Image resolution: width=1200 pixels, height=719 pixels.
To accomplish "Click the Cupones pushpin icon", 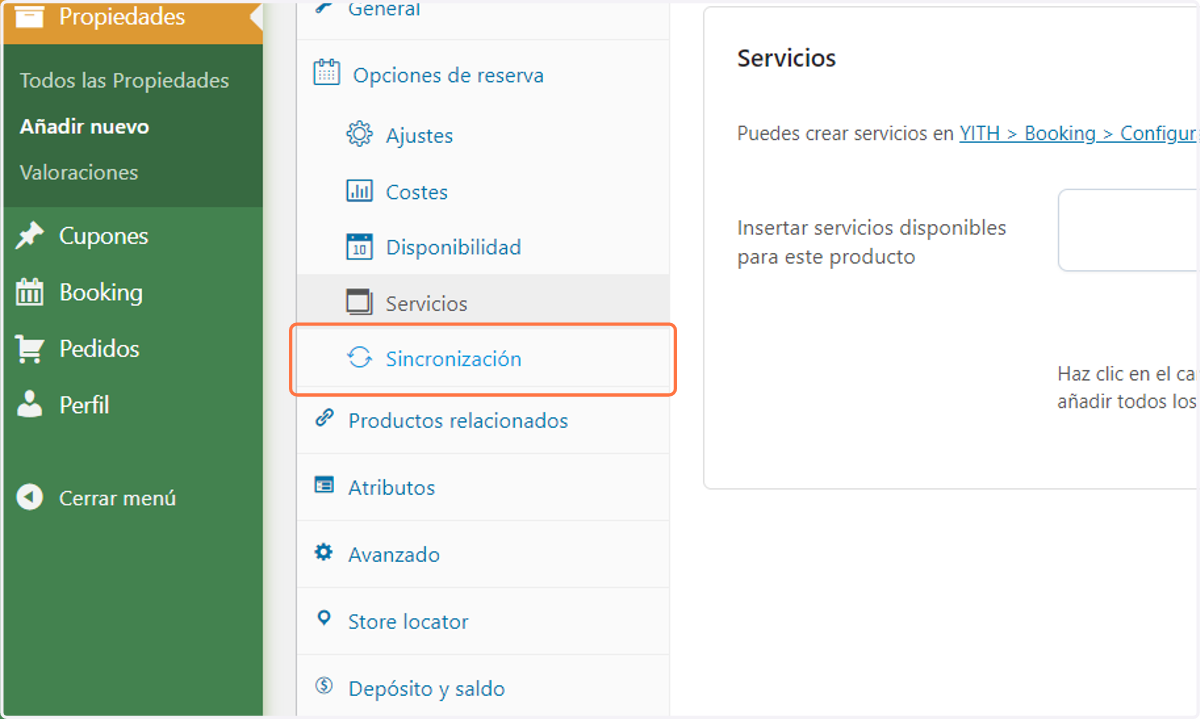I will point(30,236).
